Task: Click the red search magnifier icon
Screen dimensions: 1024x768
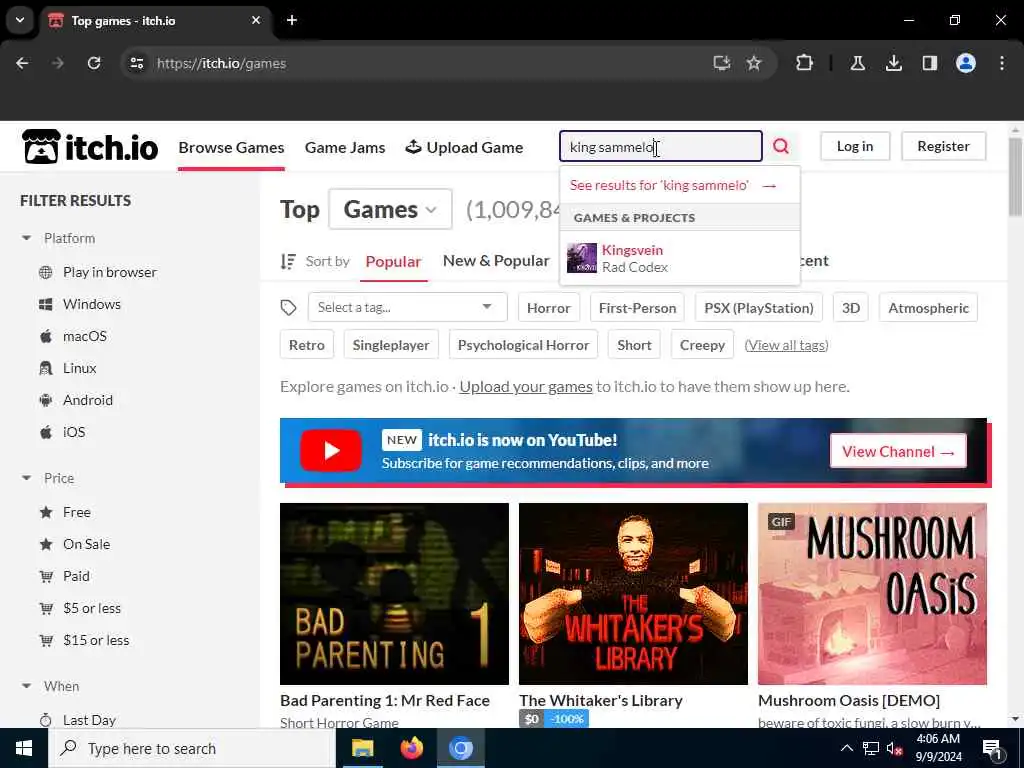Action: [x=781, y=146]
